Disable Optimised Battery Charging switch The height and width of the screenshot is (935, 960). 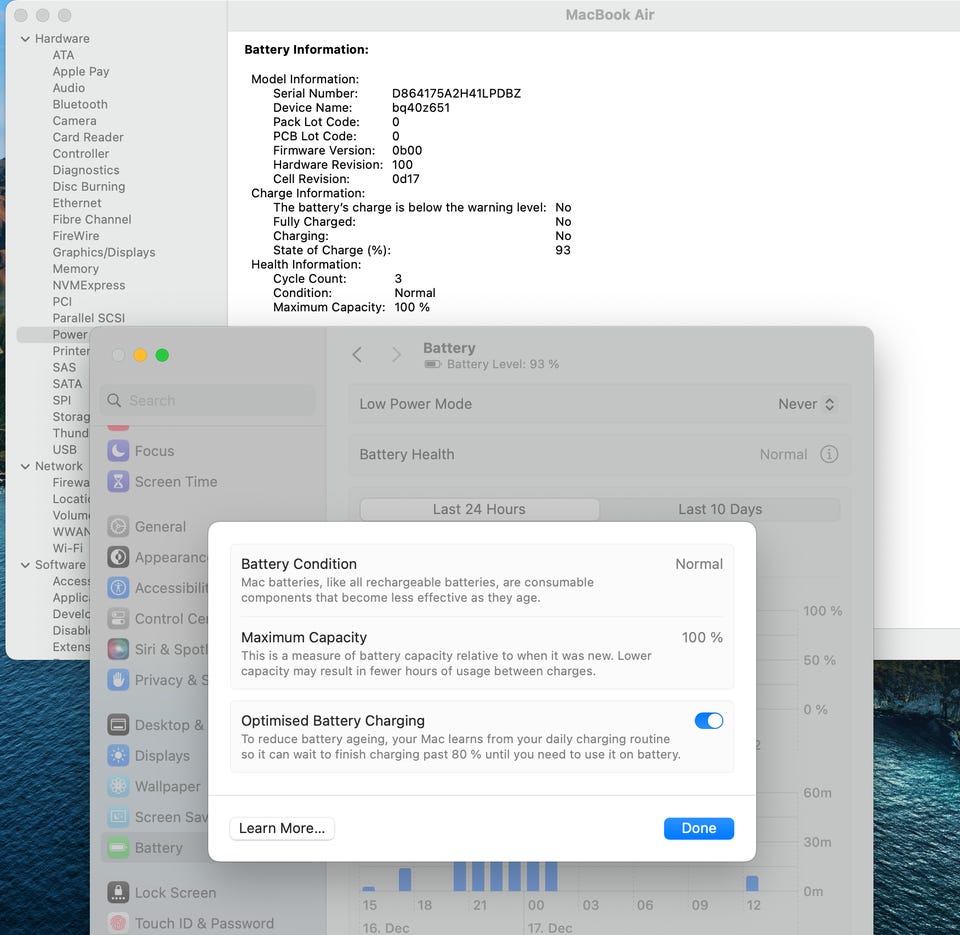[x=708, y=721]
